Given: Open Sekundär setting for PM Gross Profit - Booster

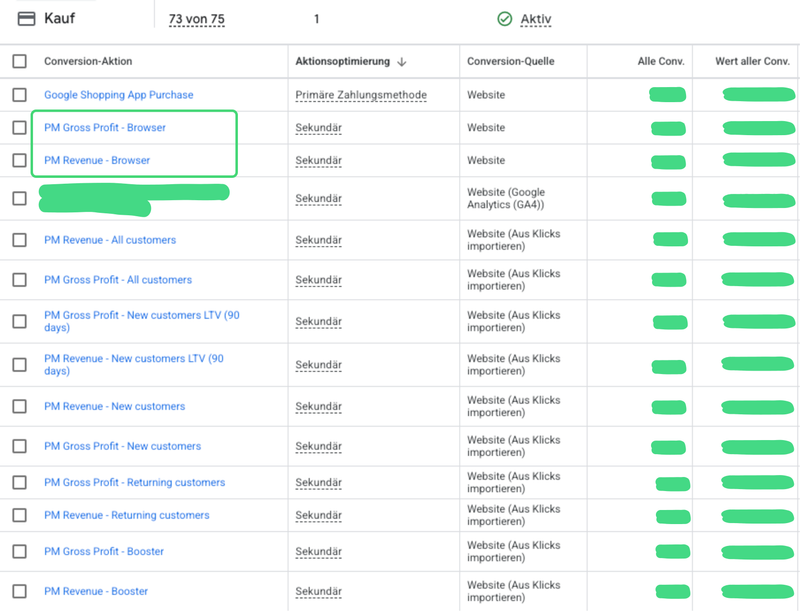Looking at the screenshot, I should (x=318, y=551).
